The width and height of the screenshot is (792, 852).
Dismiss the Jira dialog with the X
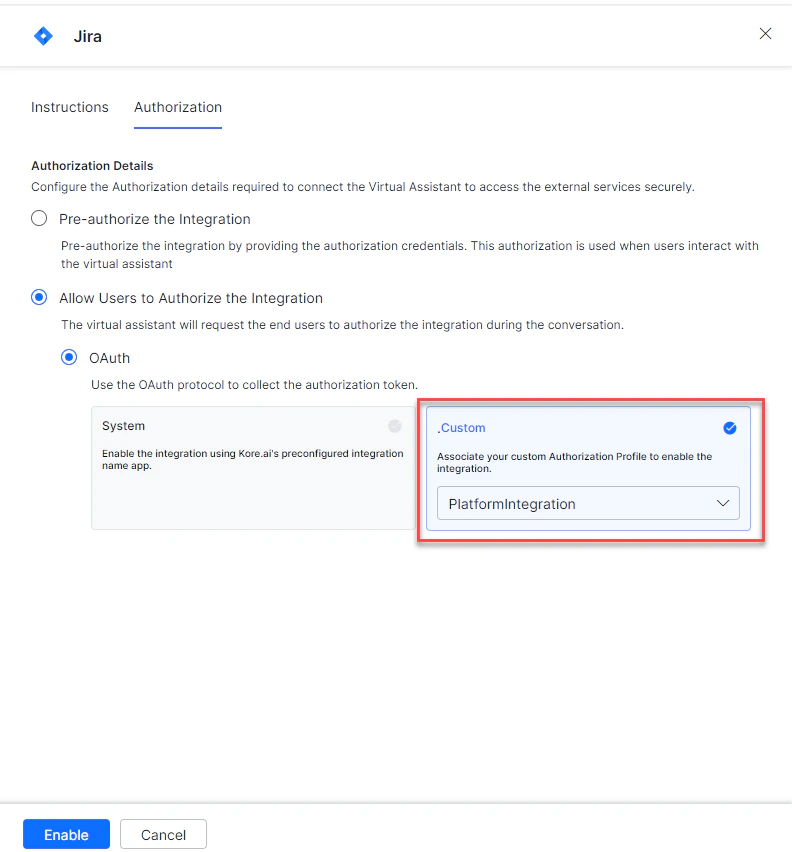(x=765, y=33)
